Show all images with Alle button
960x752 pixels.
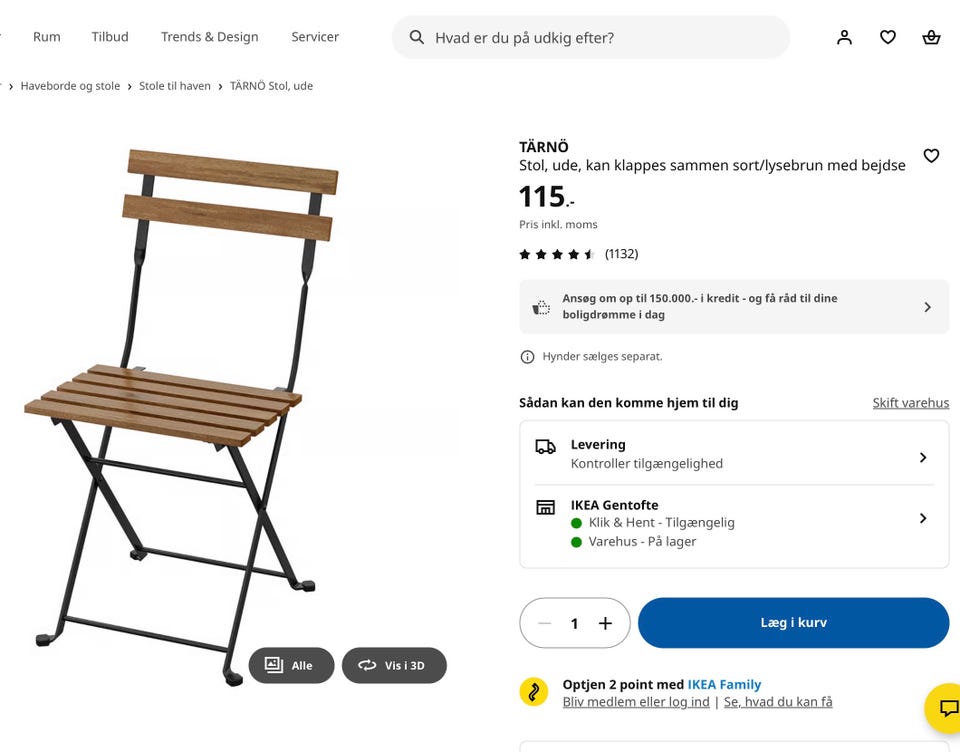[291, 665]
